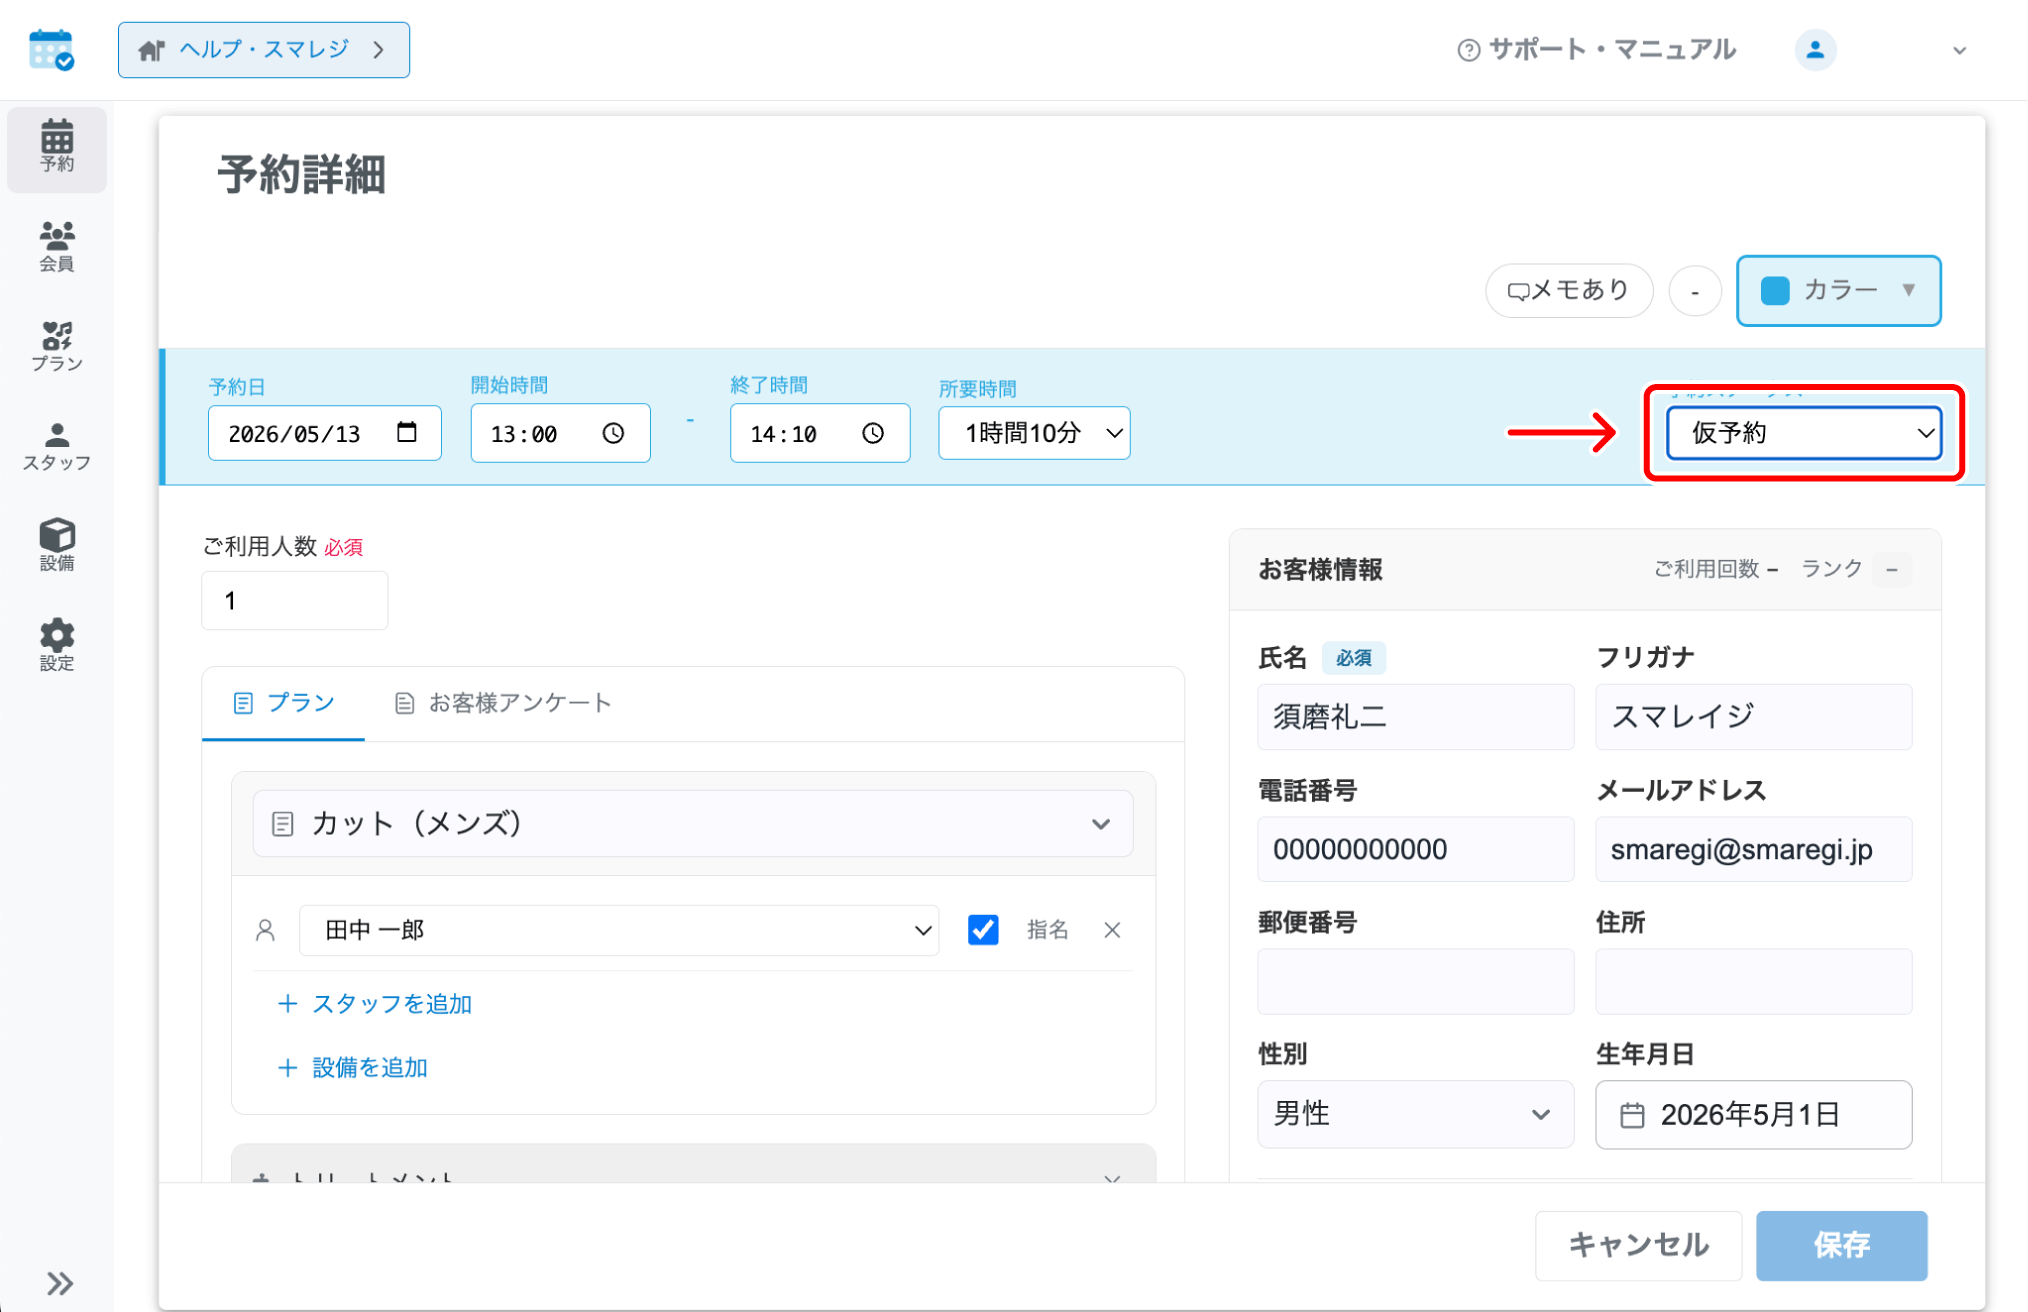Remove staff 田中 一郎 with X icon
The height and width of the screenshot is (1312, 2028).
1112,930
